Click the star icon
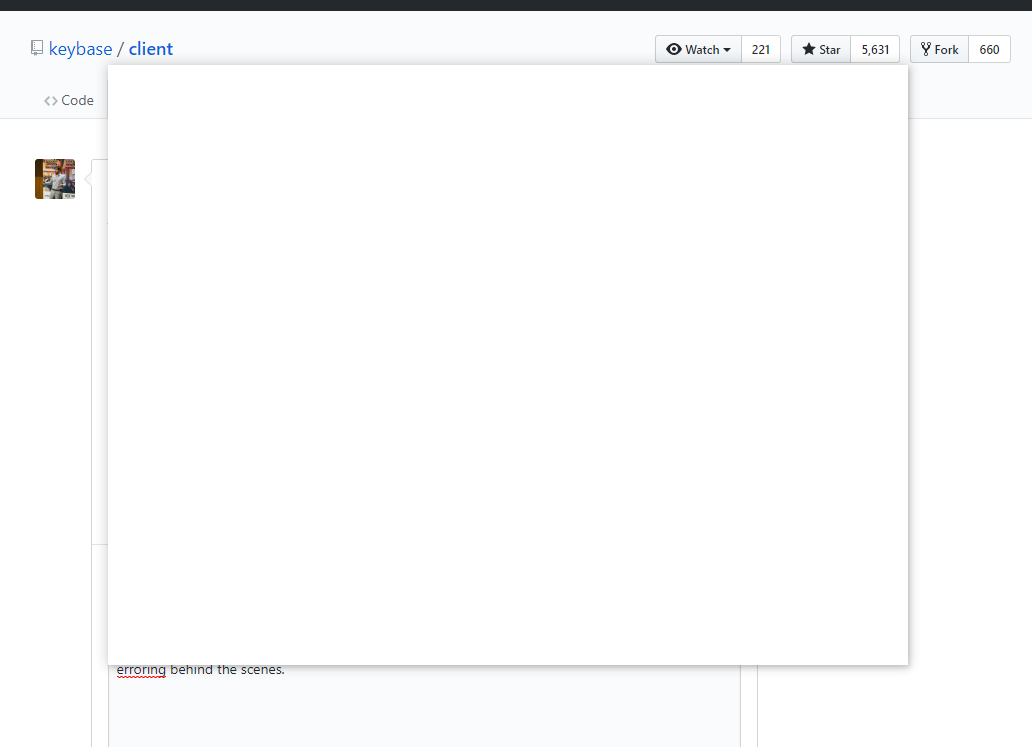 [809, 49]
